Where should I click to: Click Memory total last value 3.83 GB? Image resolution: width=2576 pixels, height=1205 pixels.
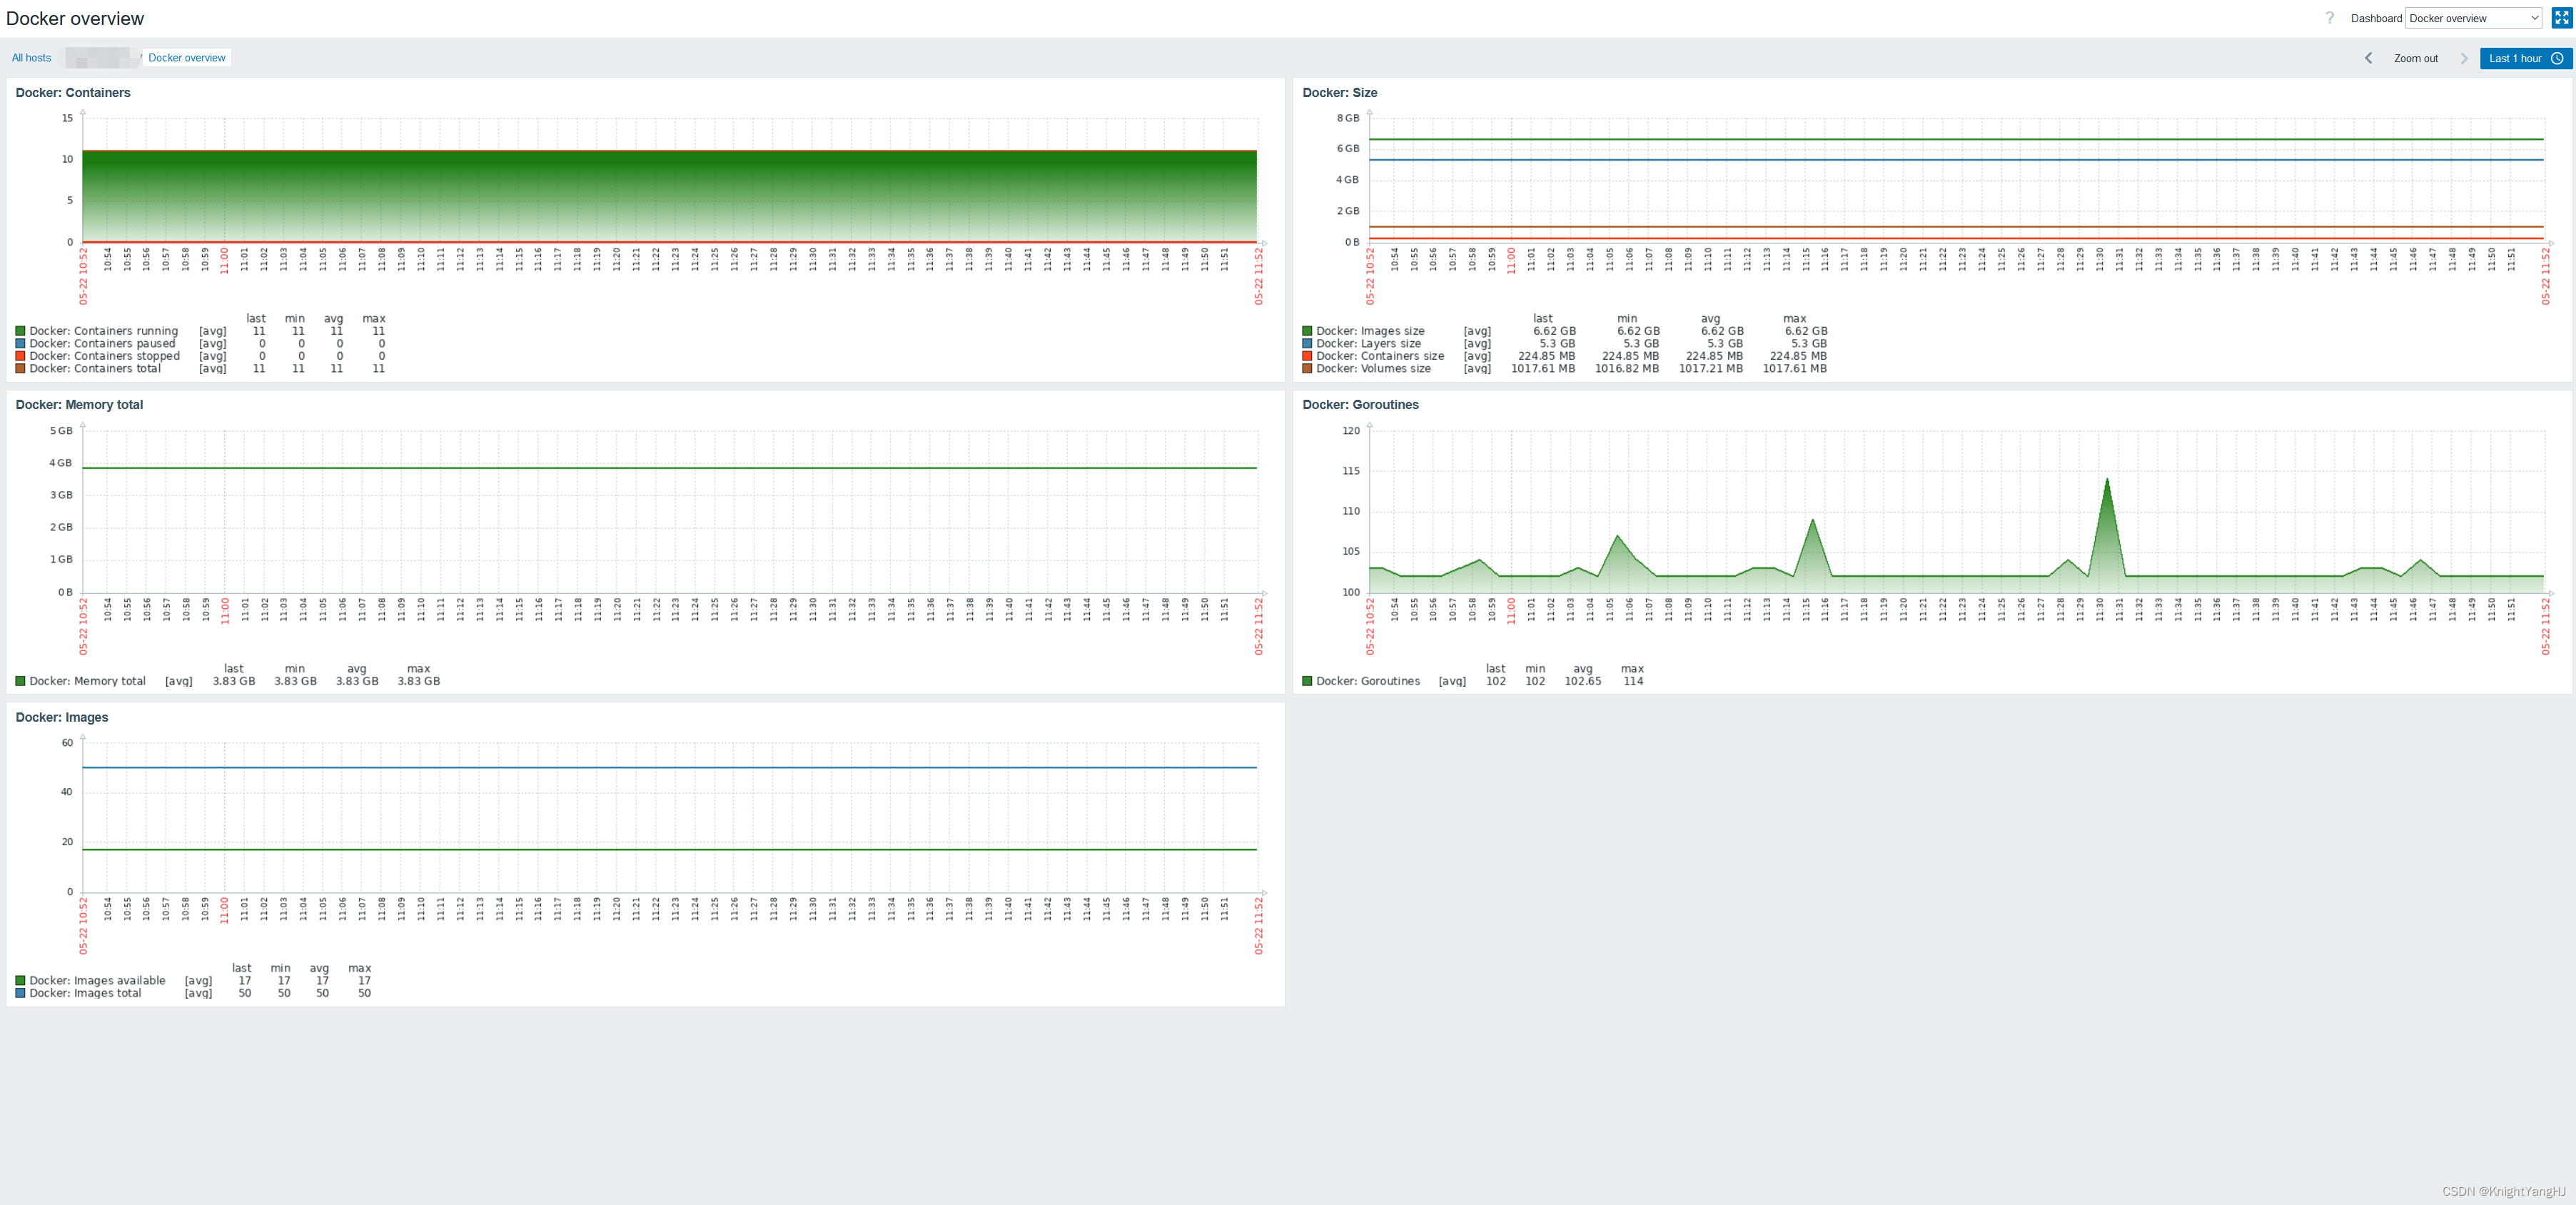point(234,681)
